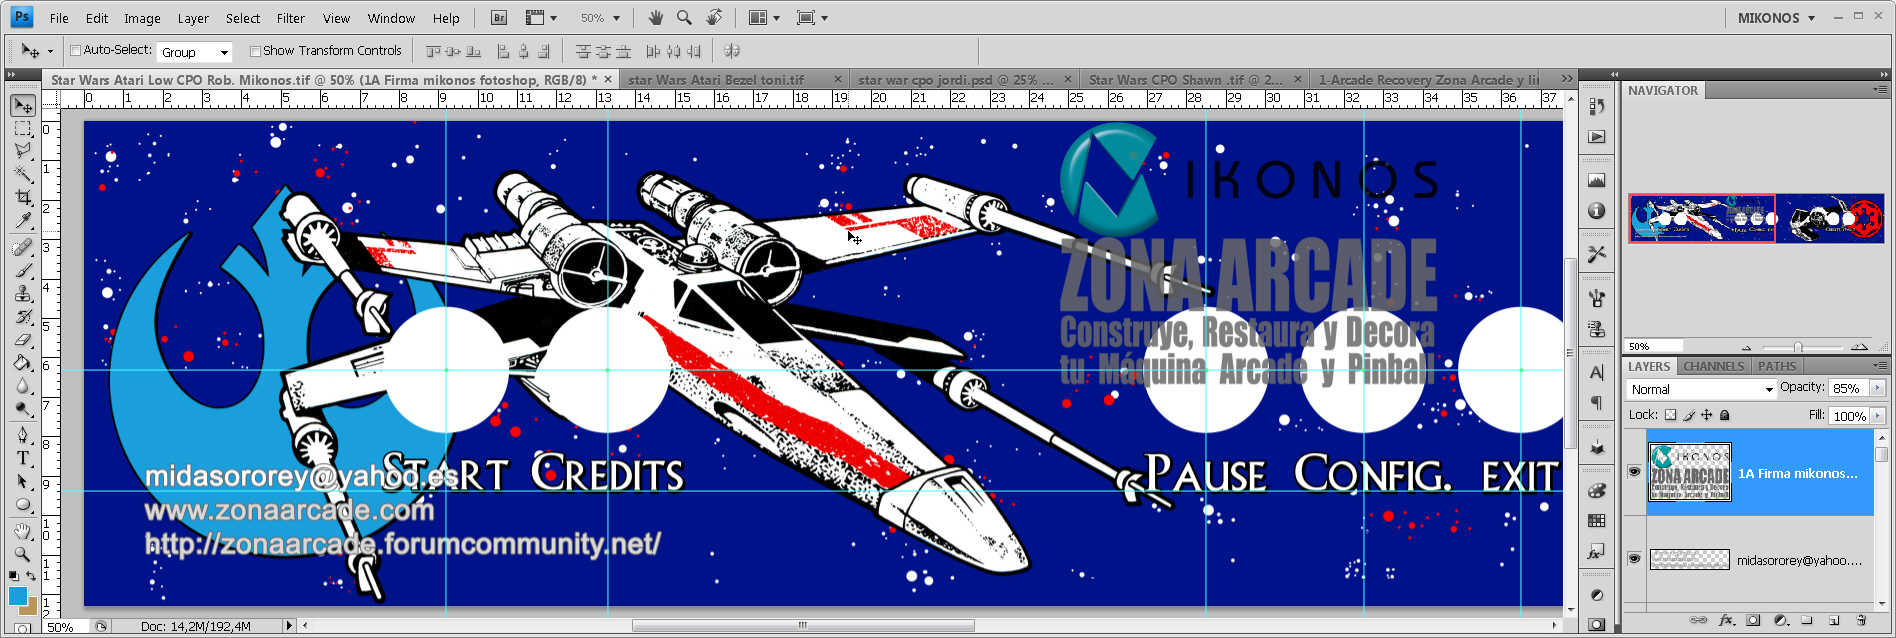This screenshot has width=1896, height=638.
Task: Open the Filter menu
Action: 291,18
